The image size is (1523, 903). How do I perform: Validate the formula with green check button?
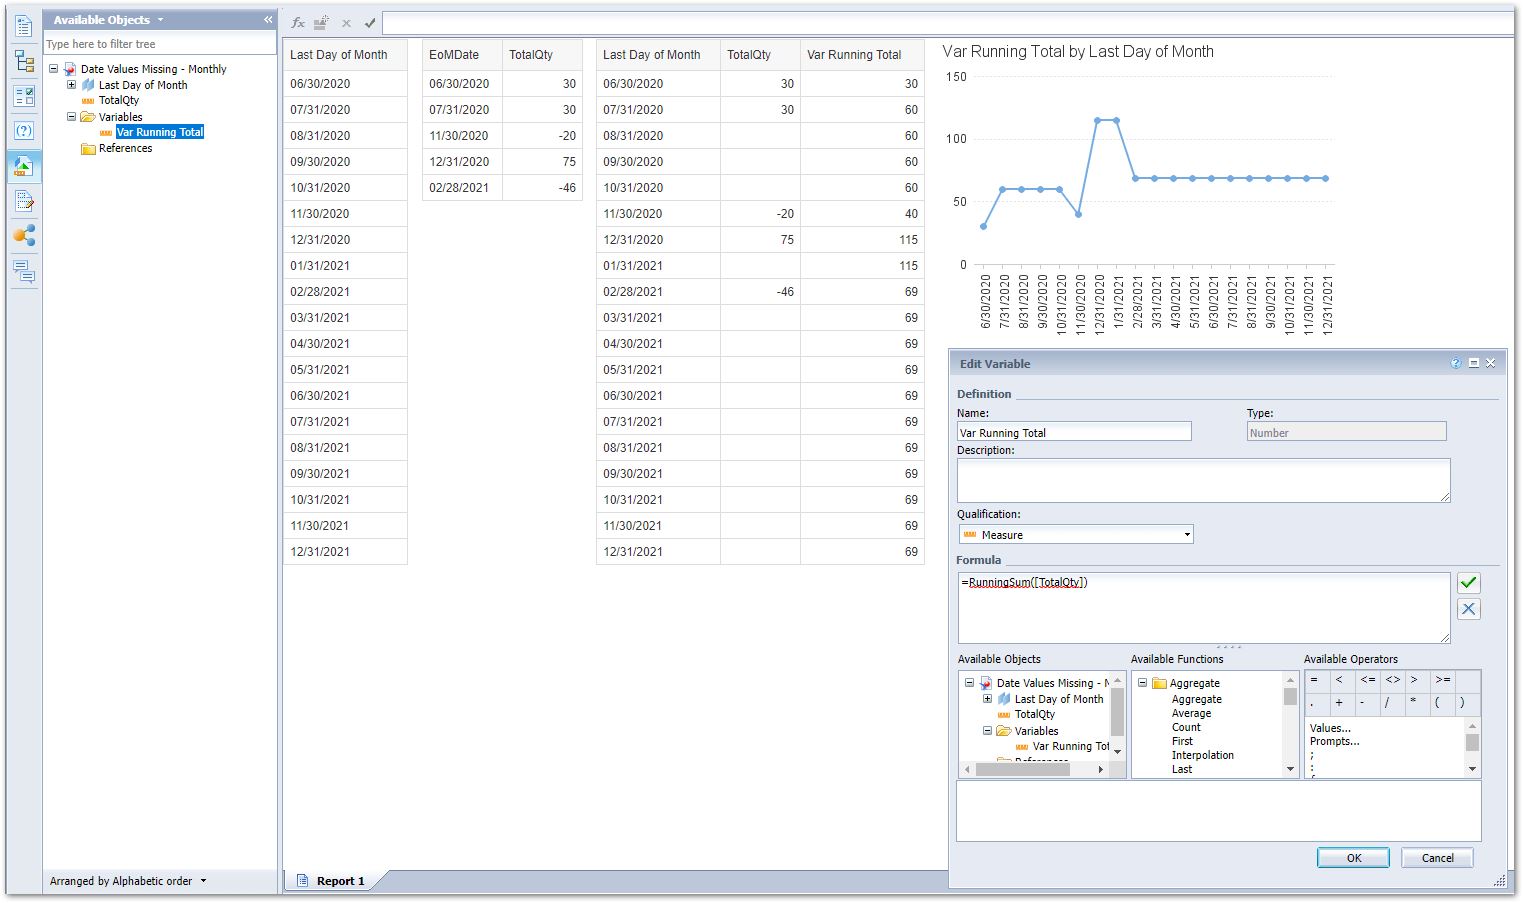pyautogui.click(x=1468, y=583)
